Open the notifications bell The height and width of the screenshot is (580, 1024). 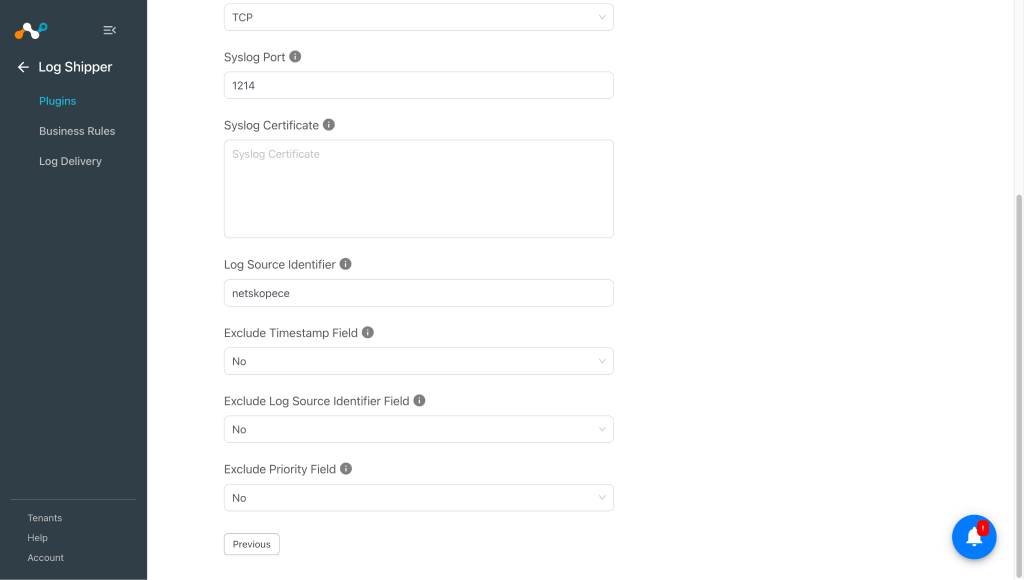coord(974,537)
